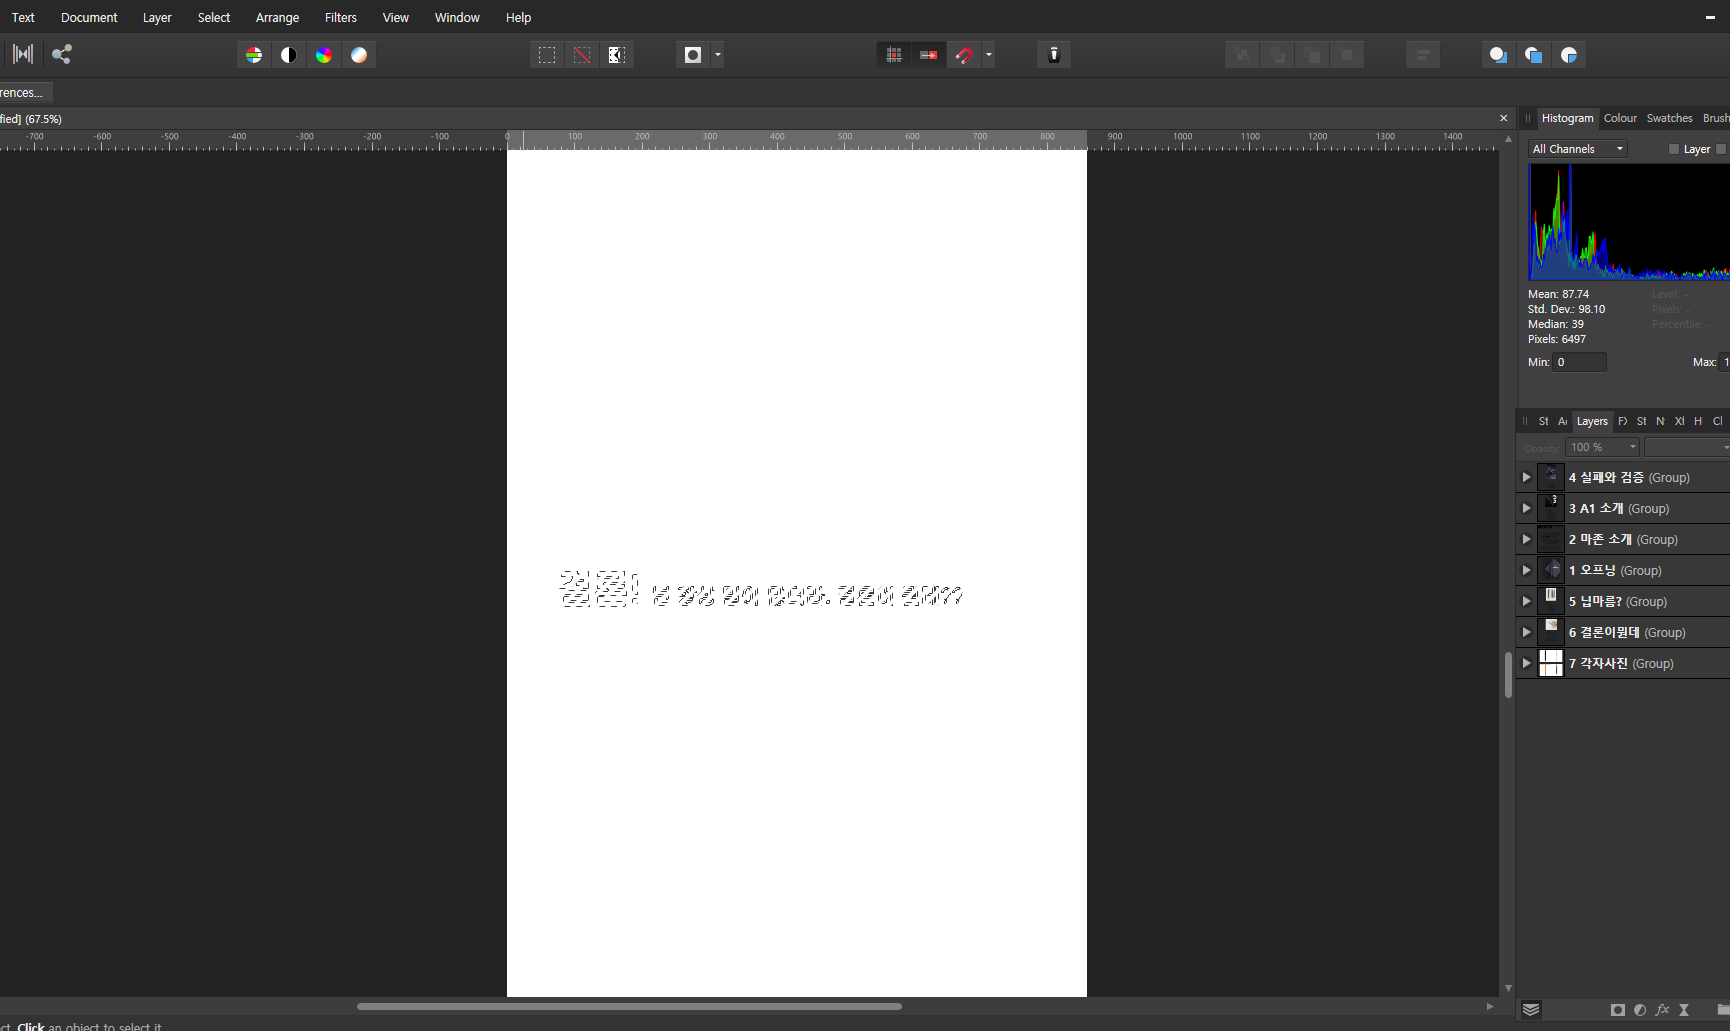Click the Share icon in toolbar

62,54
